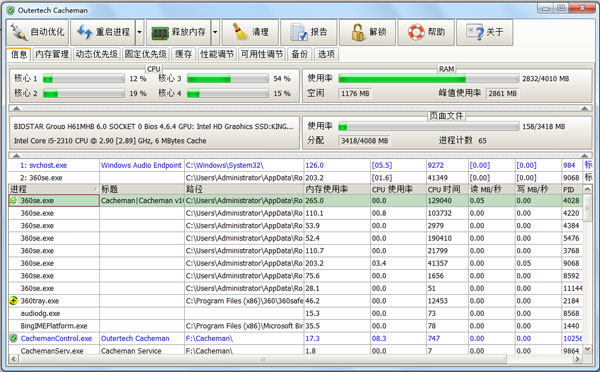Viewport: 600px width, 372px height.
Task: Click the 释放内存 free memory button
Action: coord(179,33)
